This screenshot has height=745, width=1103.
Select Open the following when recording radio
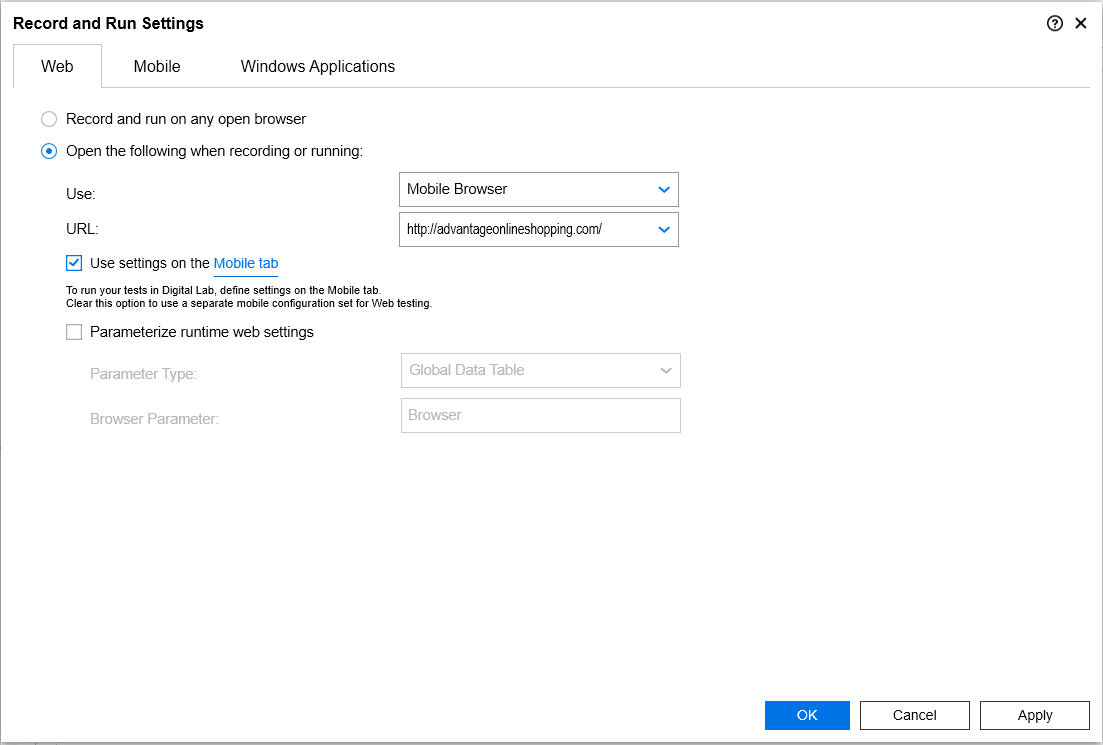click(x=49, y=151)
